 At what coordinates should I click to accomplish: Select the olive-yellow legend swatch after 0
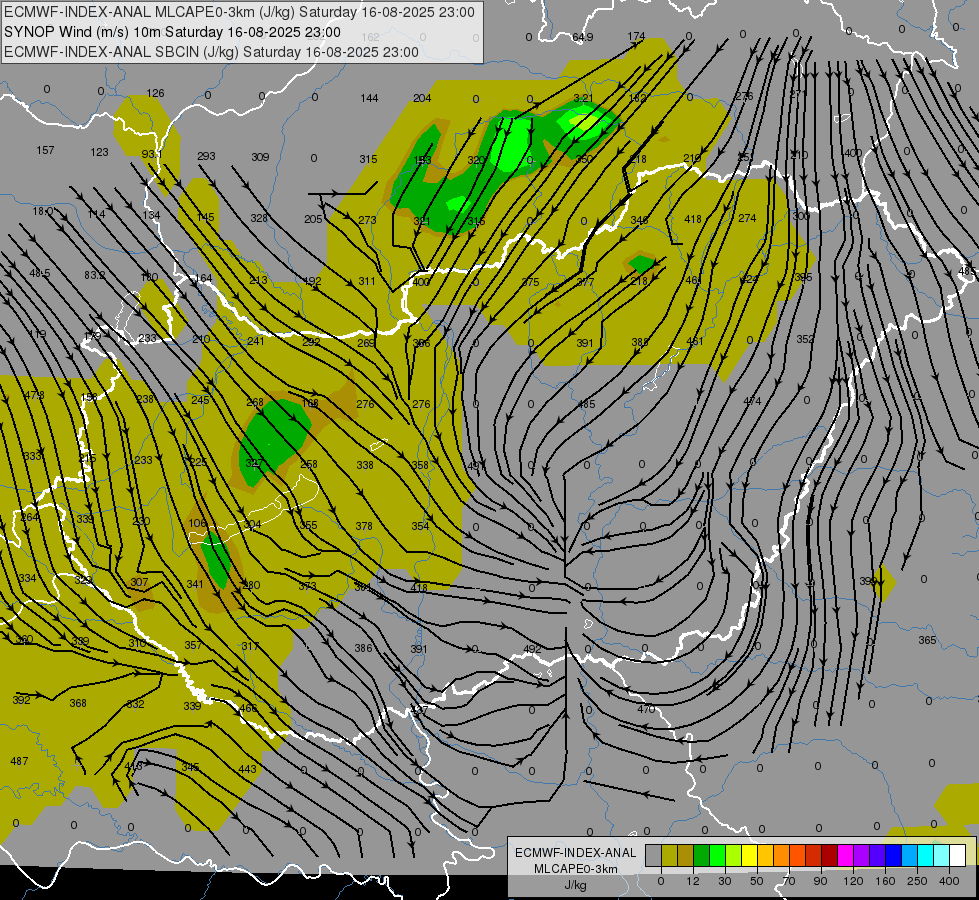(x=669, y=856)
